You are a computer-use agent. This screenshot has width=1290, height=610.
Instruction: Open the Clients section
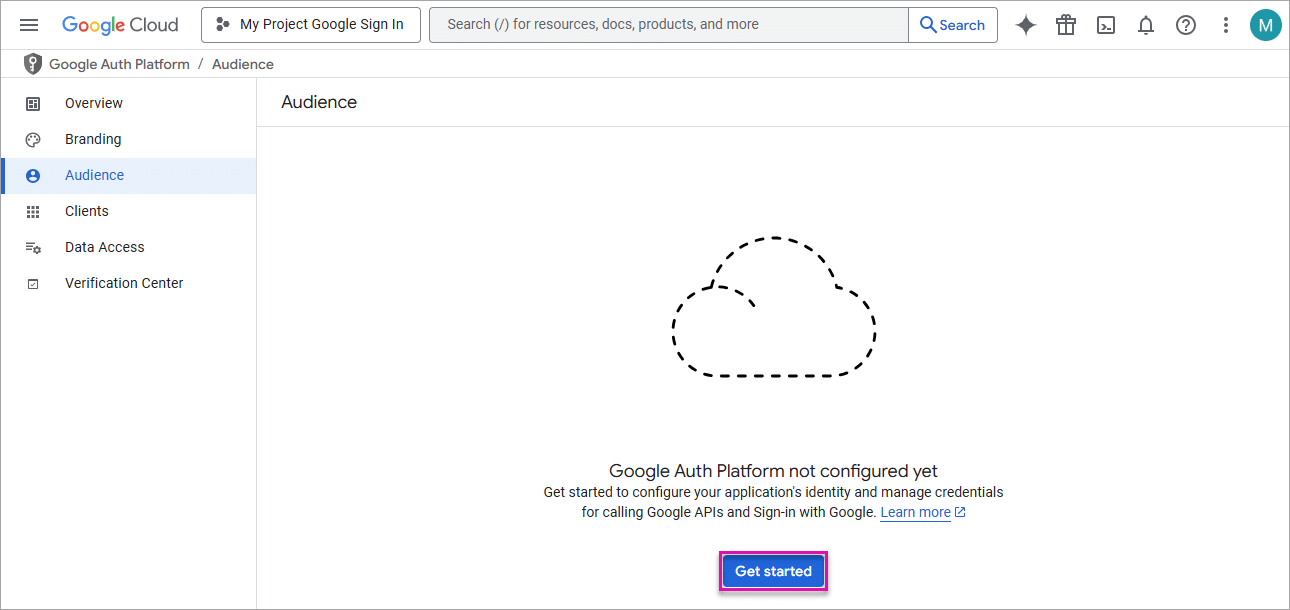pyautogui.click(x=87, y=211)
